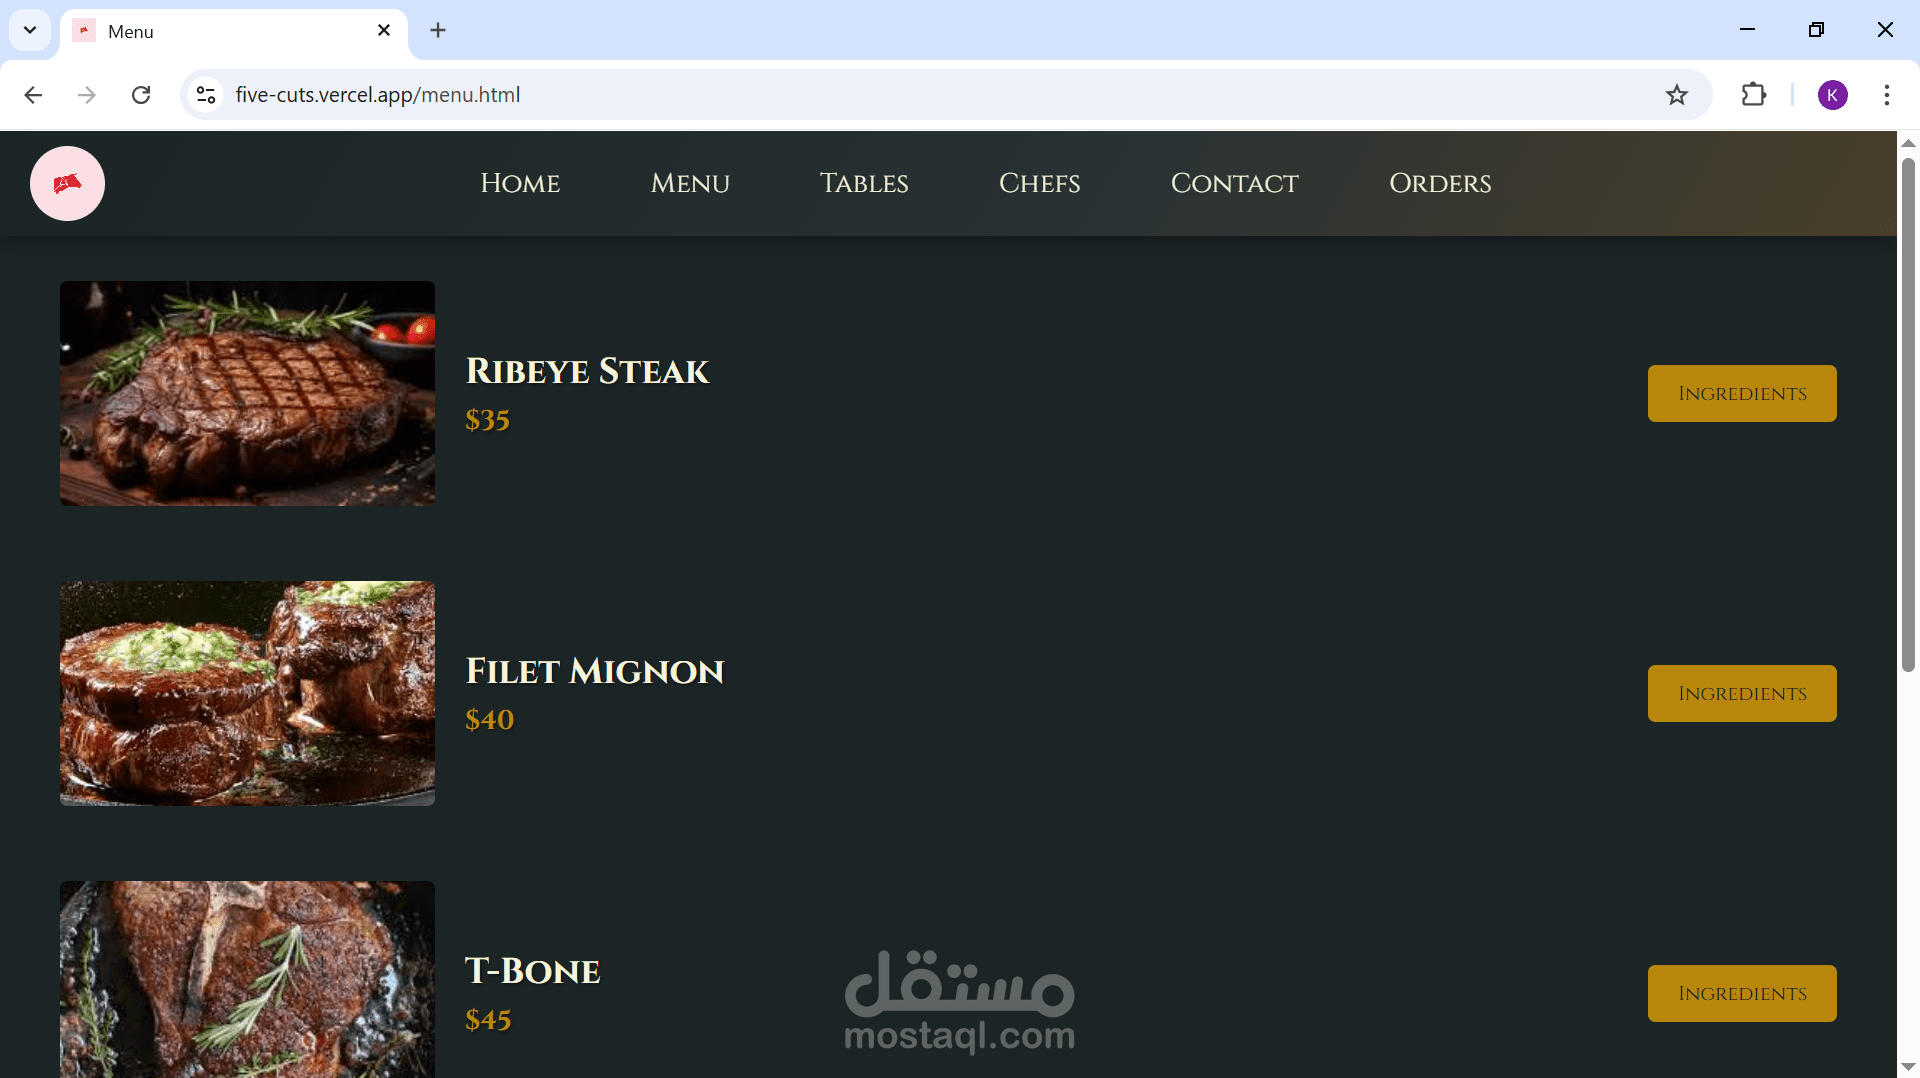Bookmark this page with the star icon
1920x1078 pixels.
1677,95
